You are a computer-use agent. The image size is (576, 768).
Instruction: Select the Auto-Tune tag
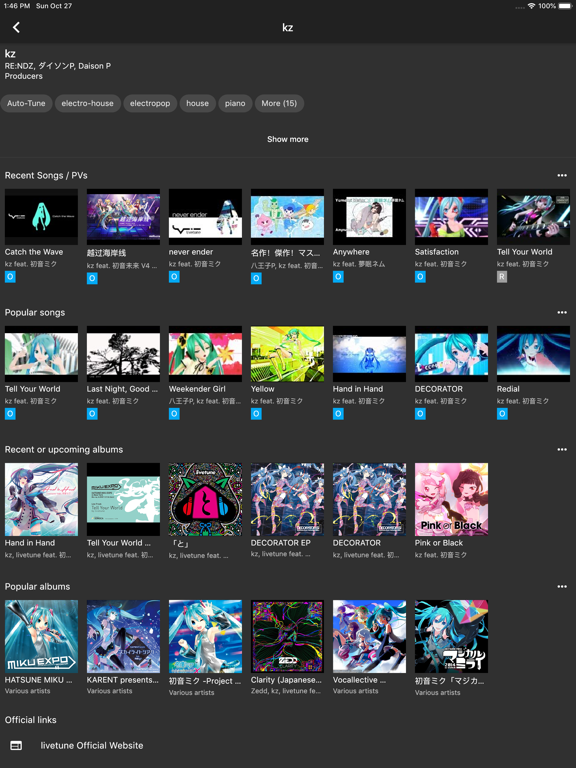point(26,103)
